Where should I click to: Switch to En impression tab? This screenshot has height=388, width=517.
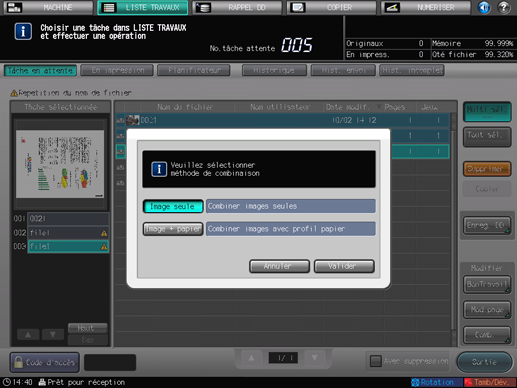point(117,71)
